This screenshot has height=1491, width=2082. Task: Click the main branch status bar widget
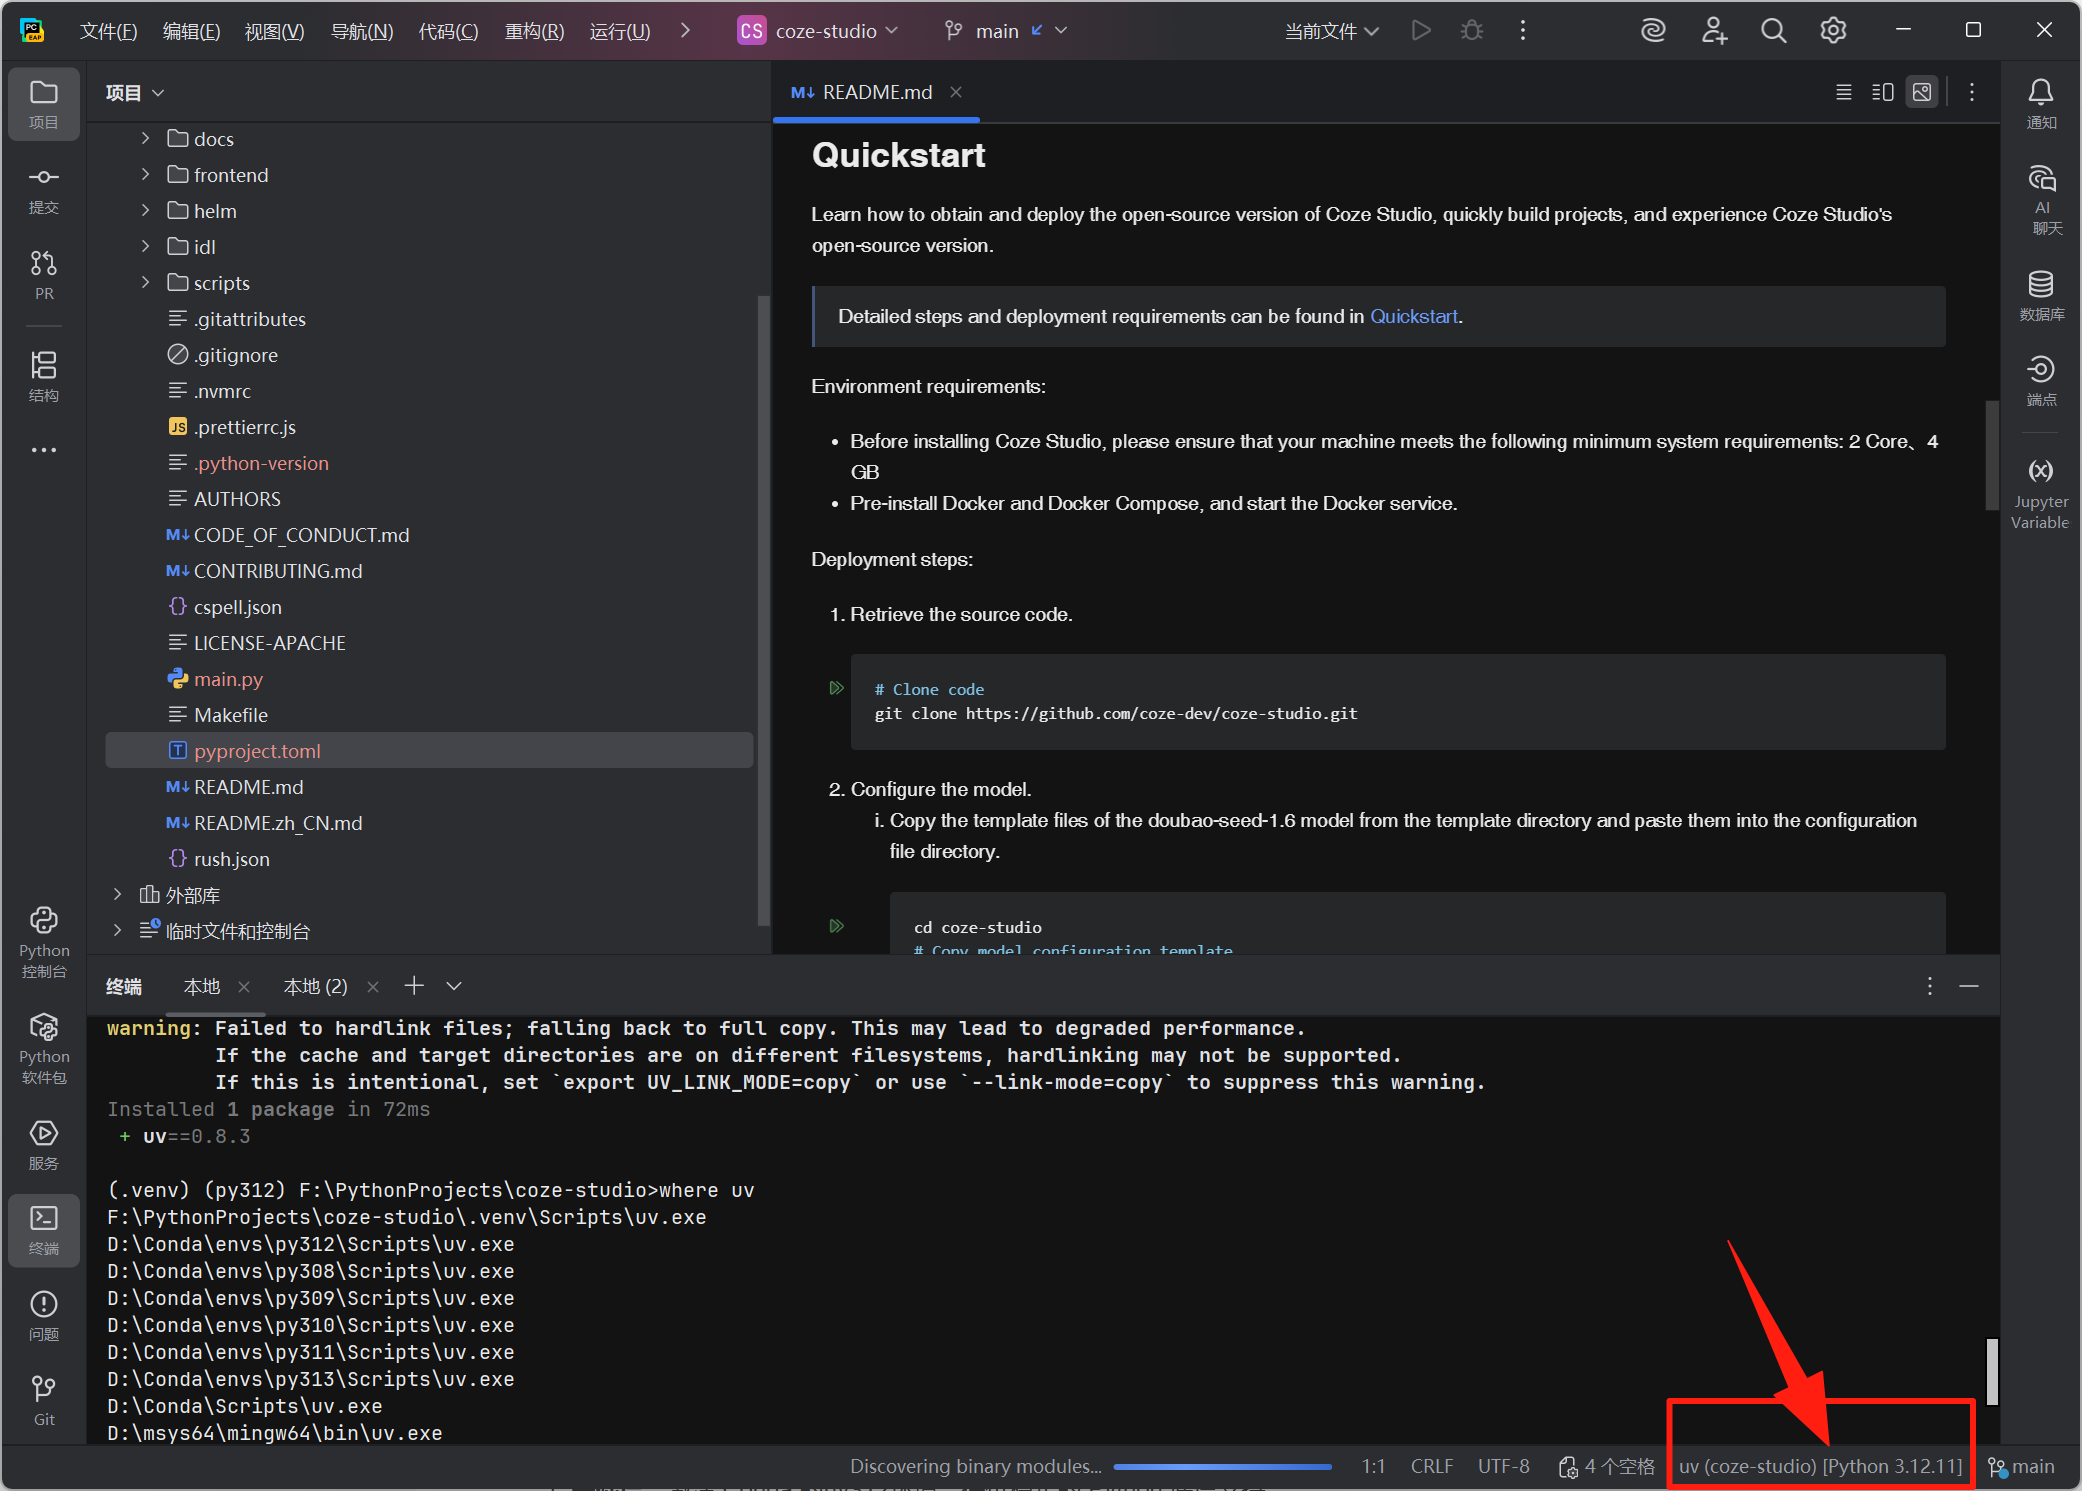2021,1465
